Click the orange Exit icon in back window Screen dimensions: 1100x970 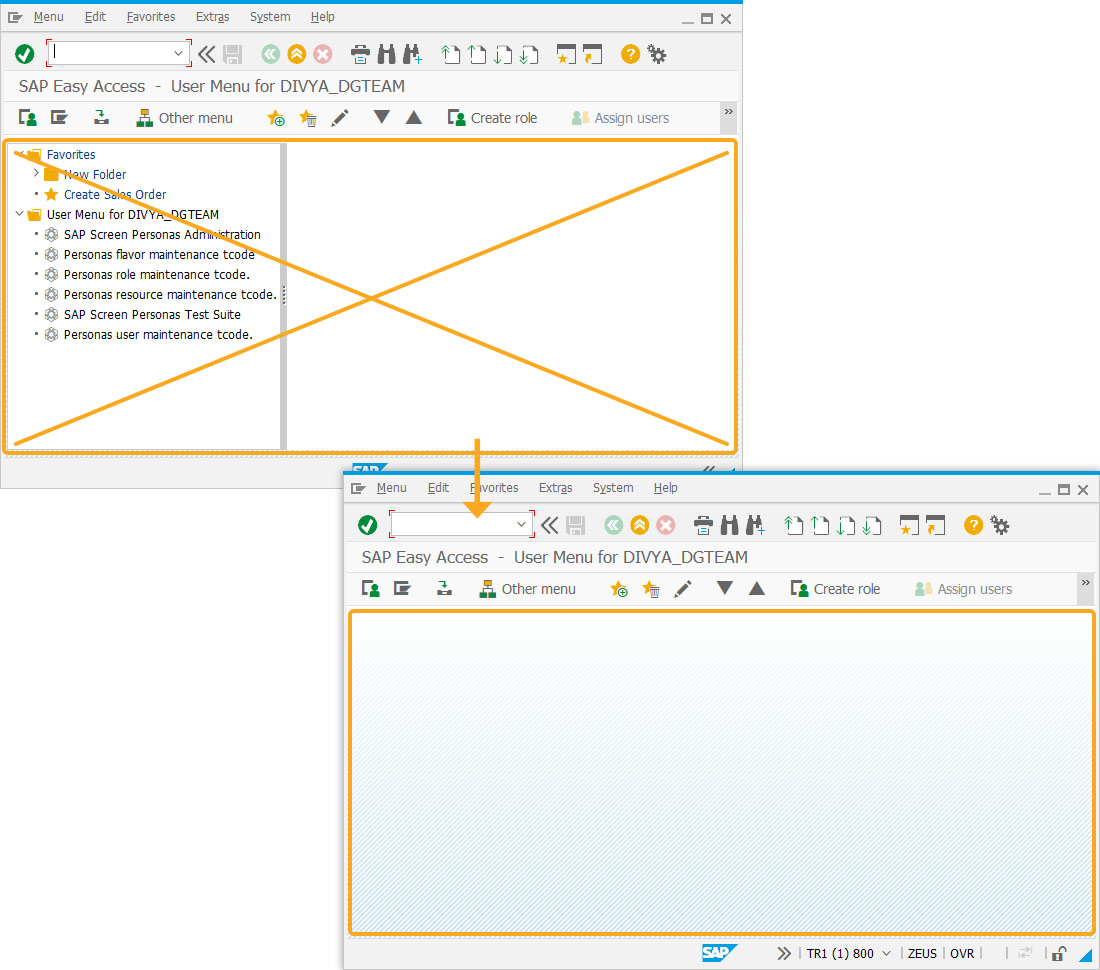(297, 54)
